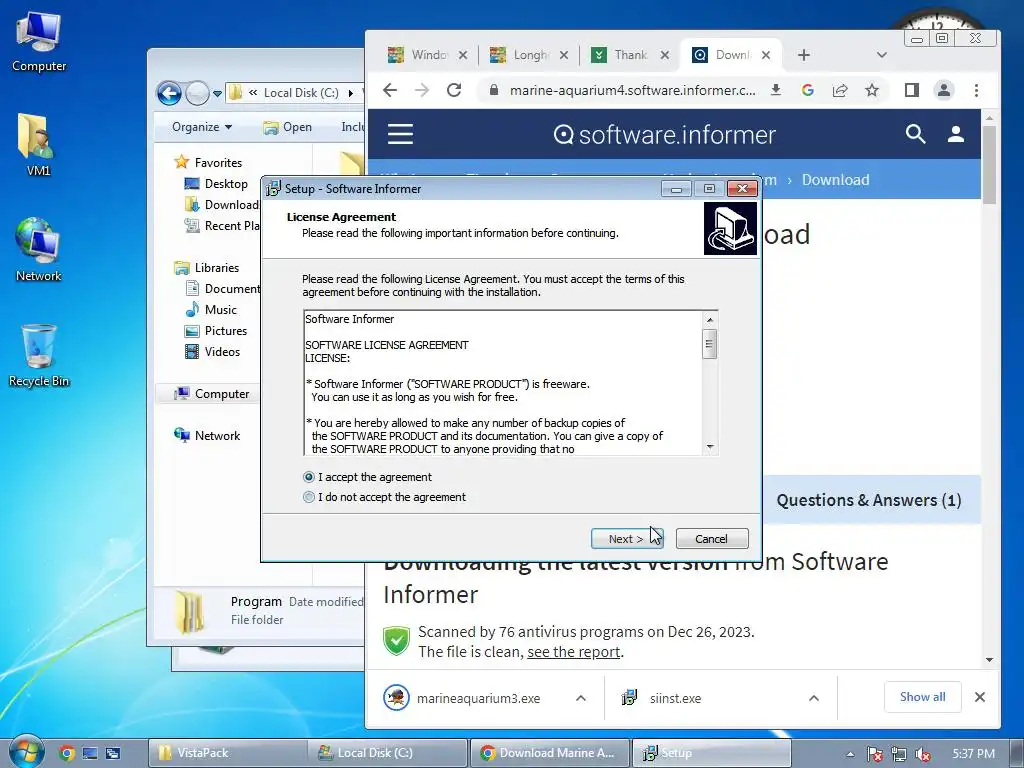Click the Explorer forward arrow button

coord(197,93)
